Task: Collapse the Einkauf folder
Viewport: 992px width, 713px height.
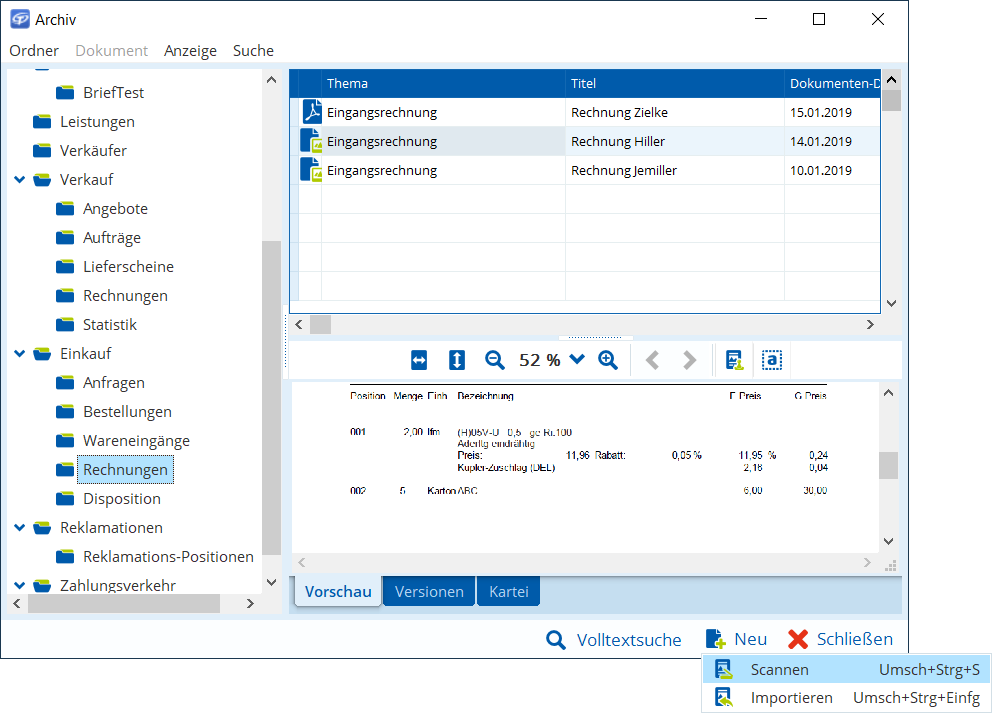Action: coord(20,354)
